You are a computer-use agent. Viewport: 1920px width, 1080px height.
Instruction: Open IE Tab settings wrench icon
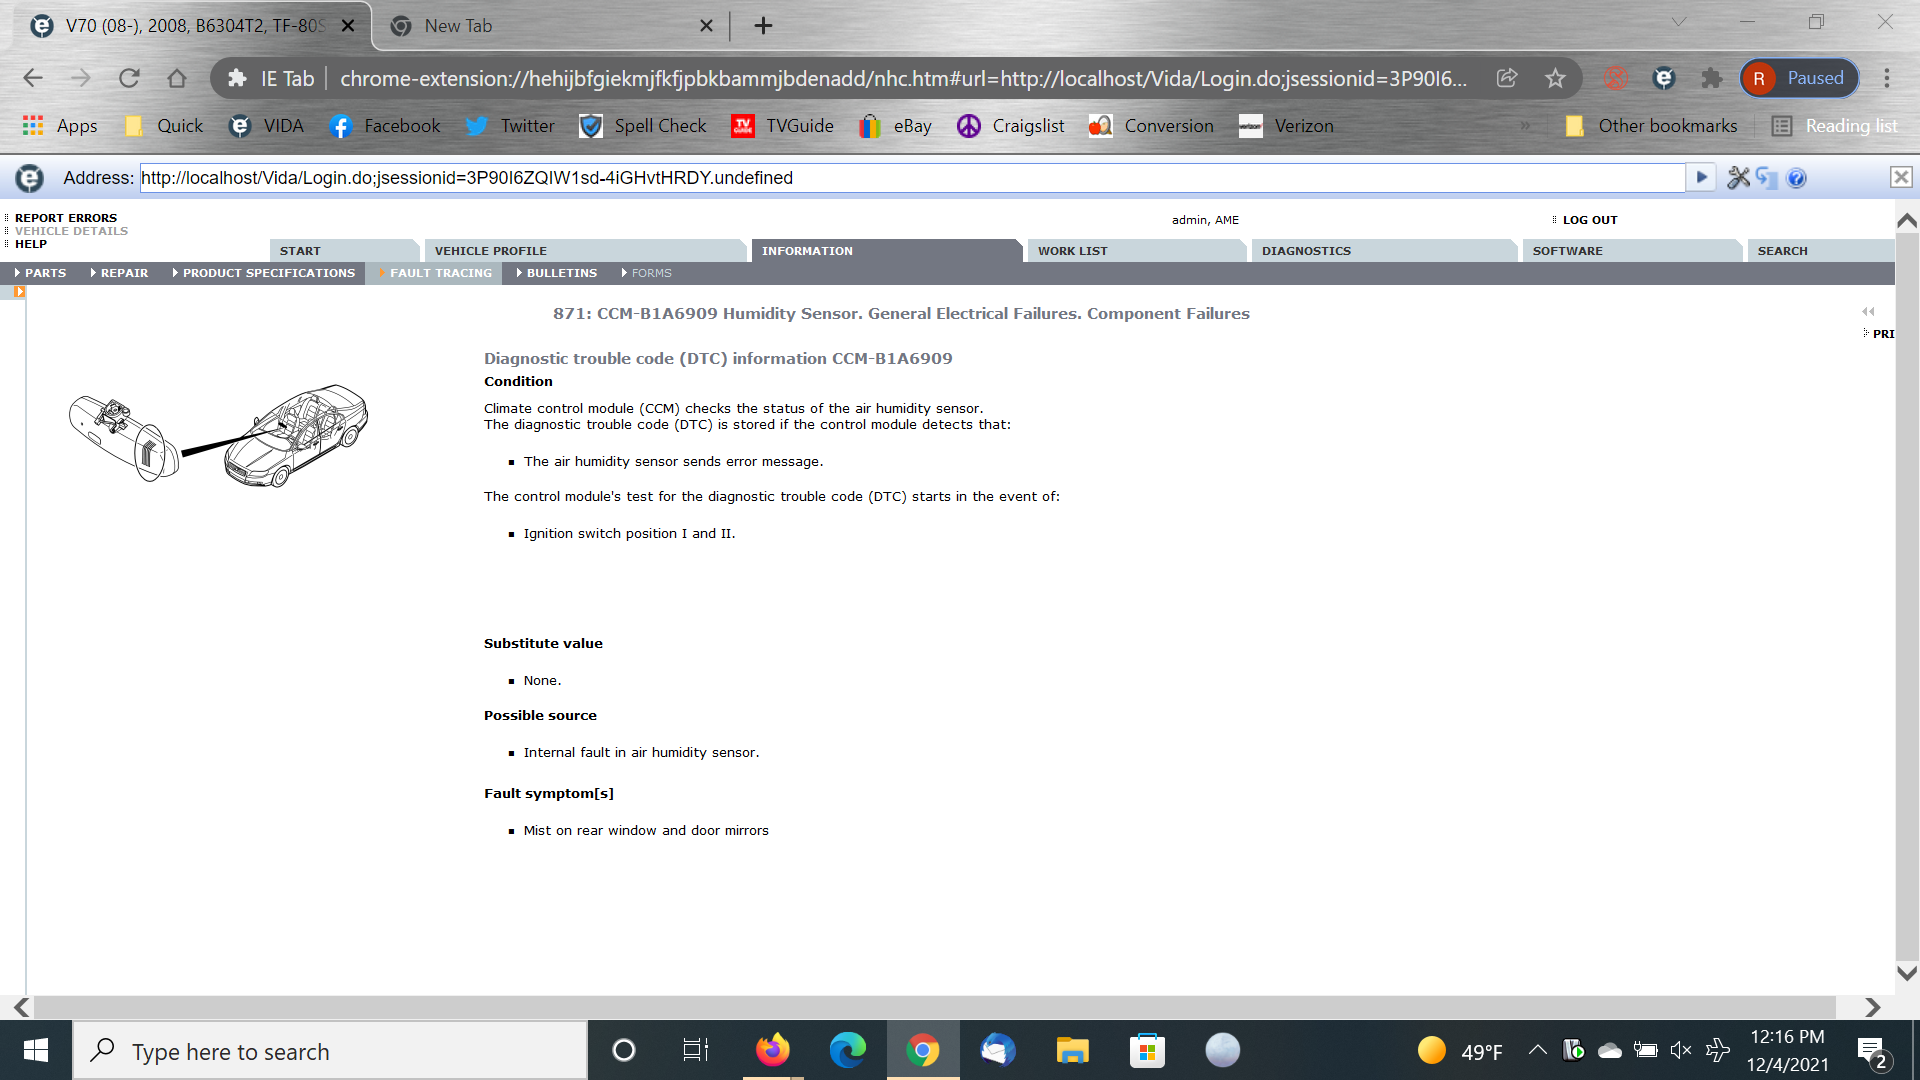coord(1738,178)
